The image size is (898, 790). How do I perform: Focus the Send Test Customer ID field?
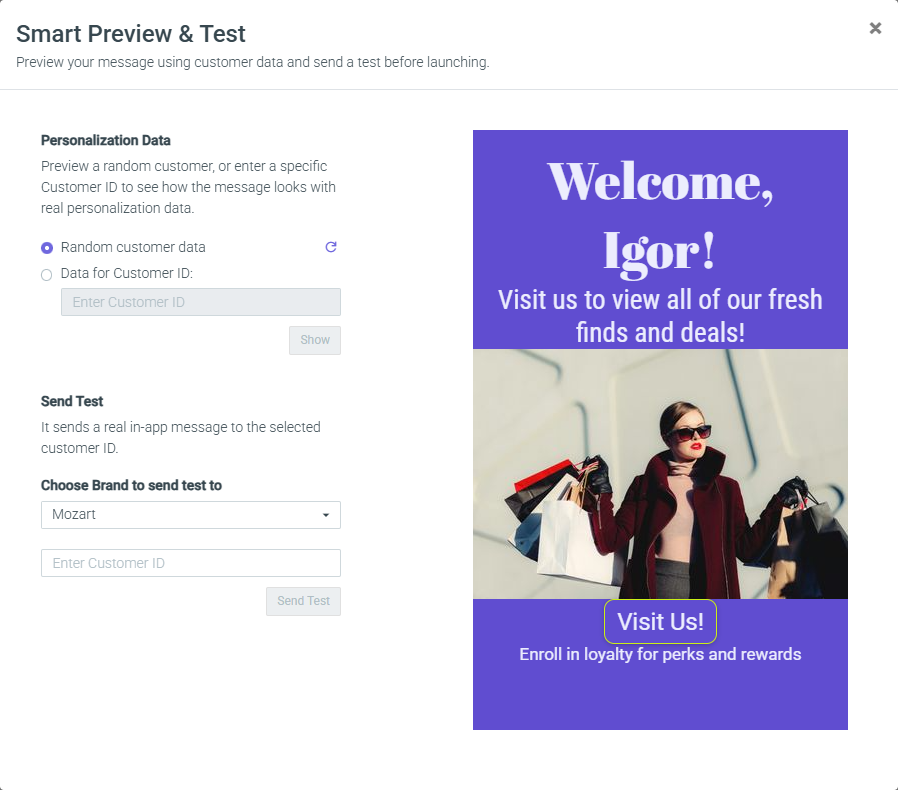[x=191, y=563]
